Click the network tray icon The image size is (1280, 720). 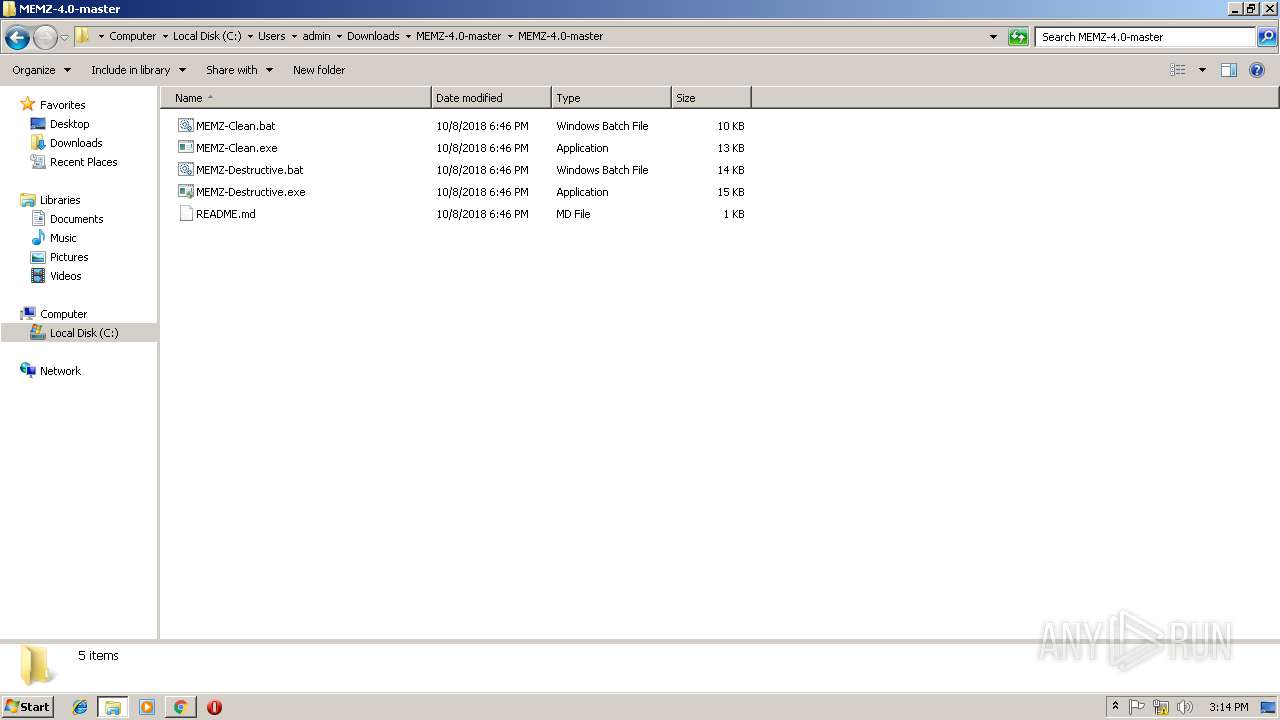(x=1161, y=707)
